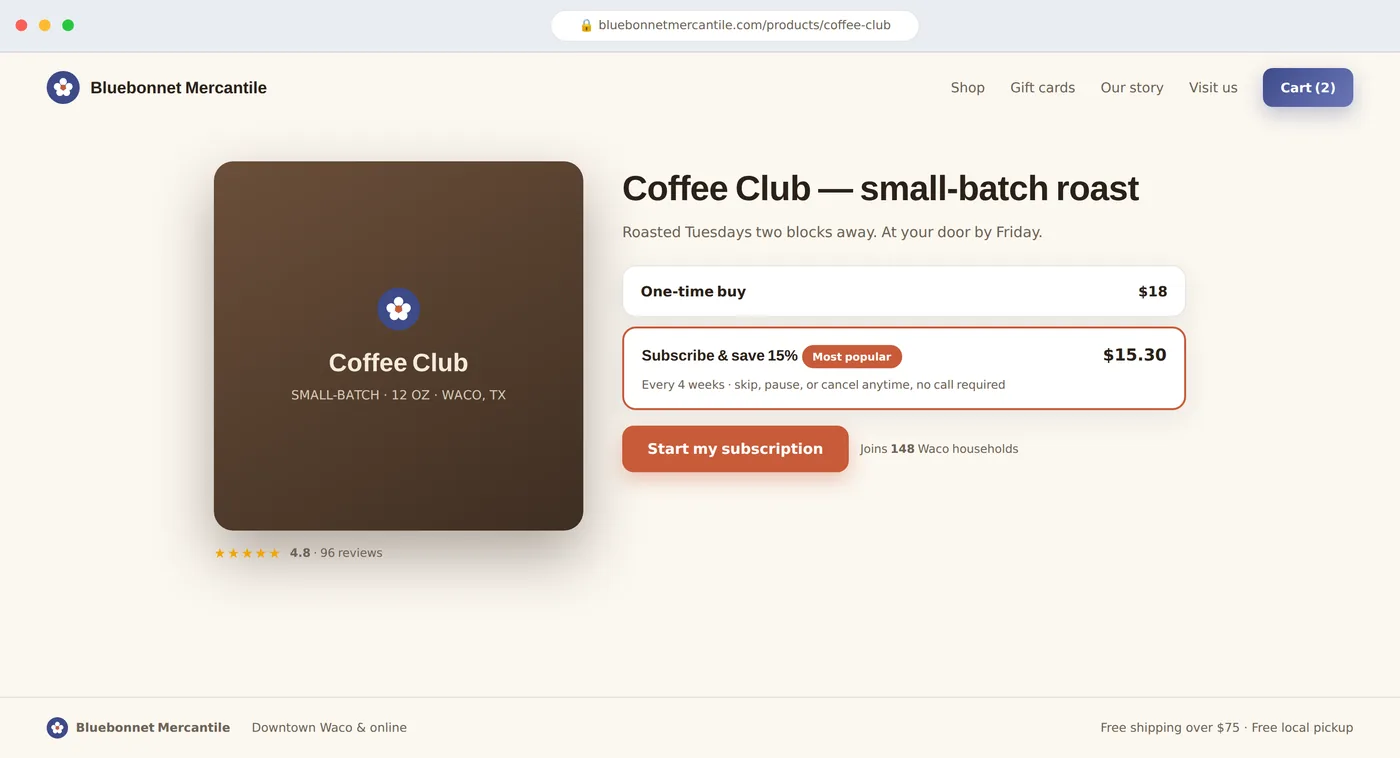Click the Coffee Club product image
This screenshot has width=1400, height=758.
(398, 346)
